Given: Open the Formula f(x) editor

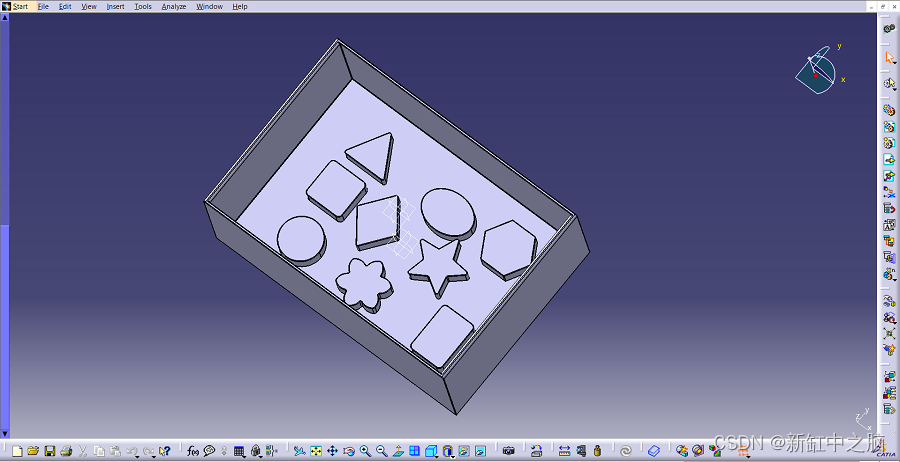Looking at the screenshot, I should [x=193, y=451].
